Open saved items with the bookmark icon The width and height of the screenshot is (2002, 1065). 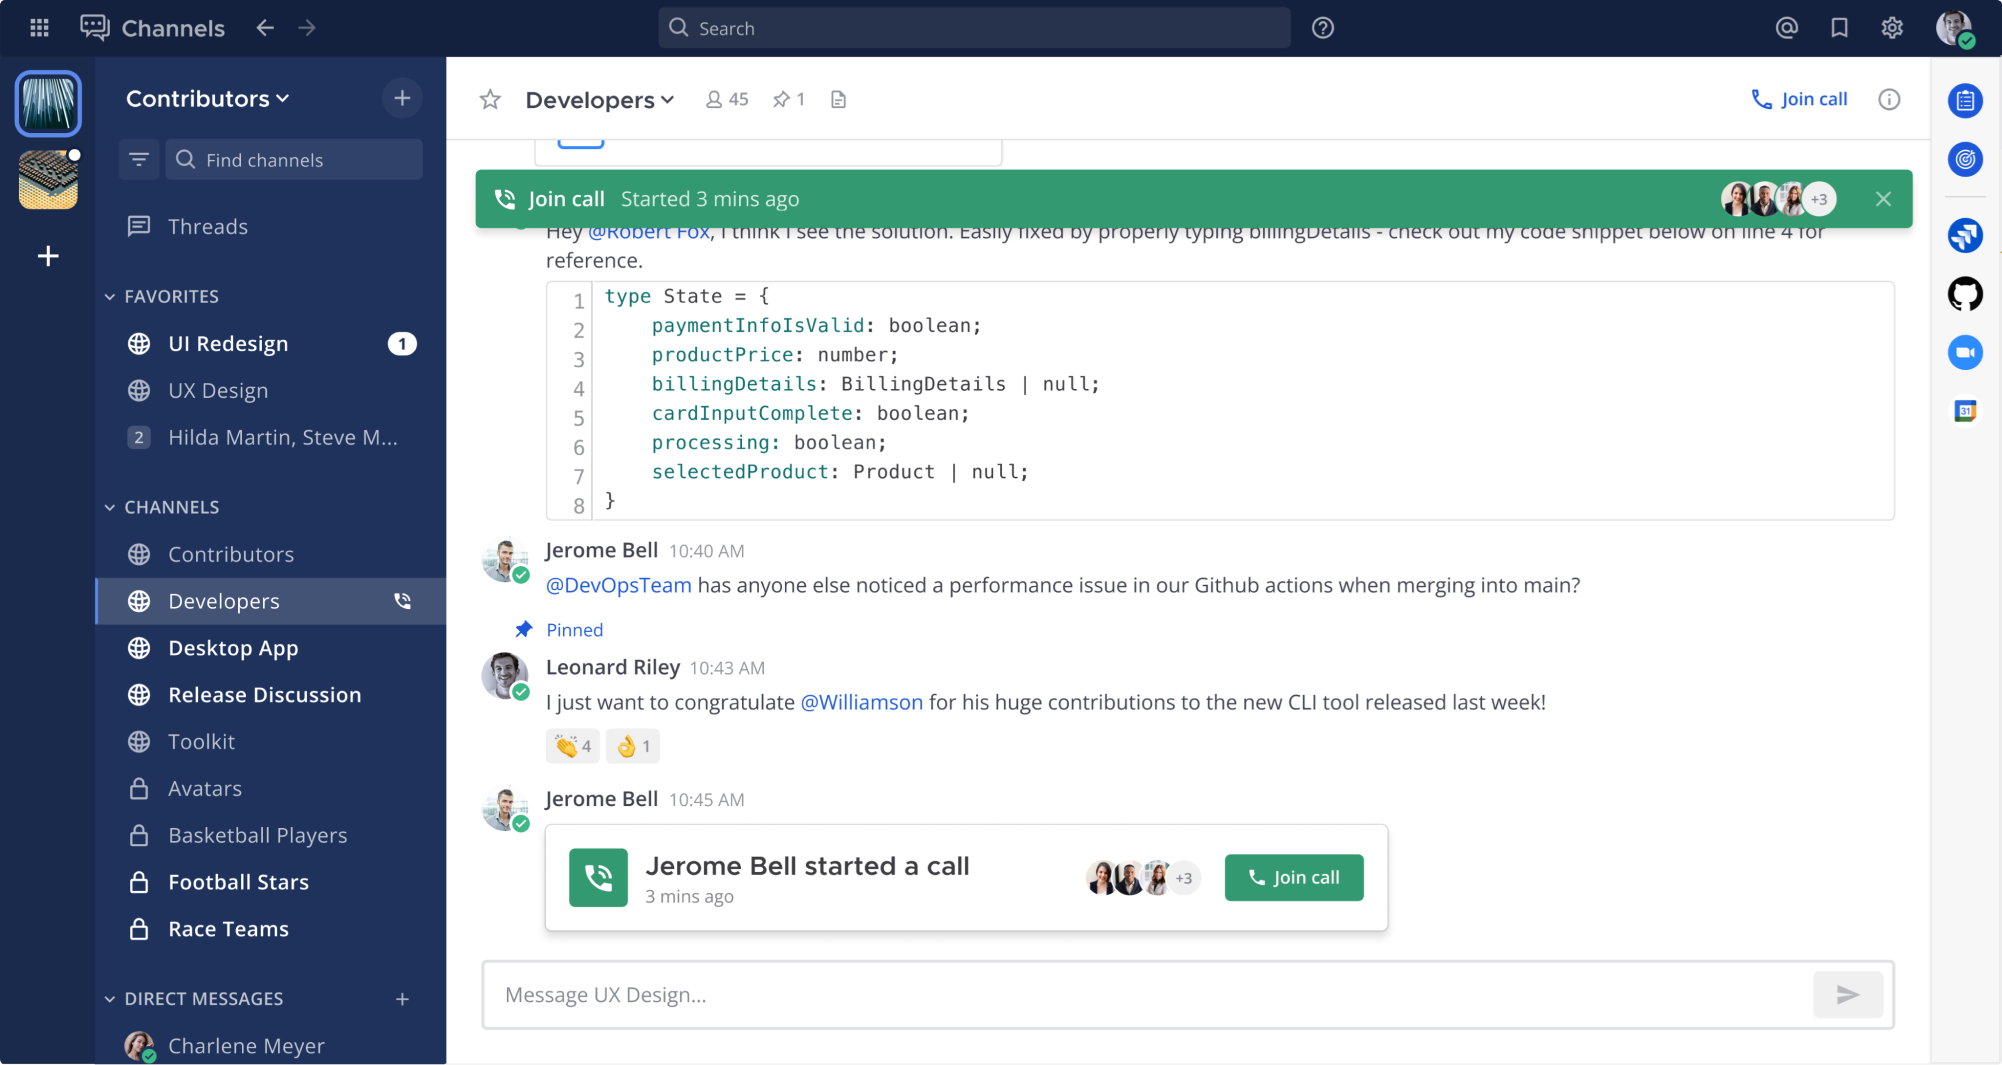[x=1839, y=27]
